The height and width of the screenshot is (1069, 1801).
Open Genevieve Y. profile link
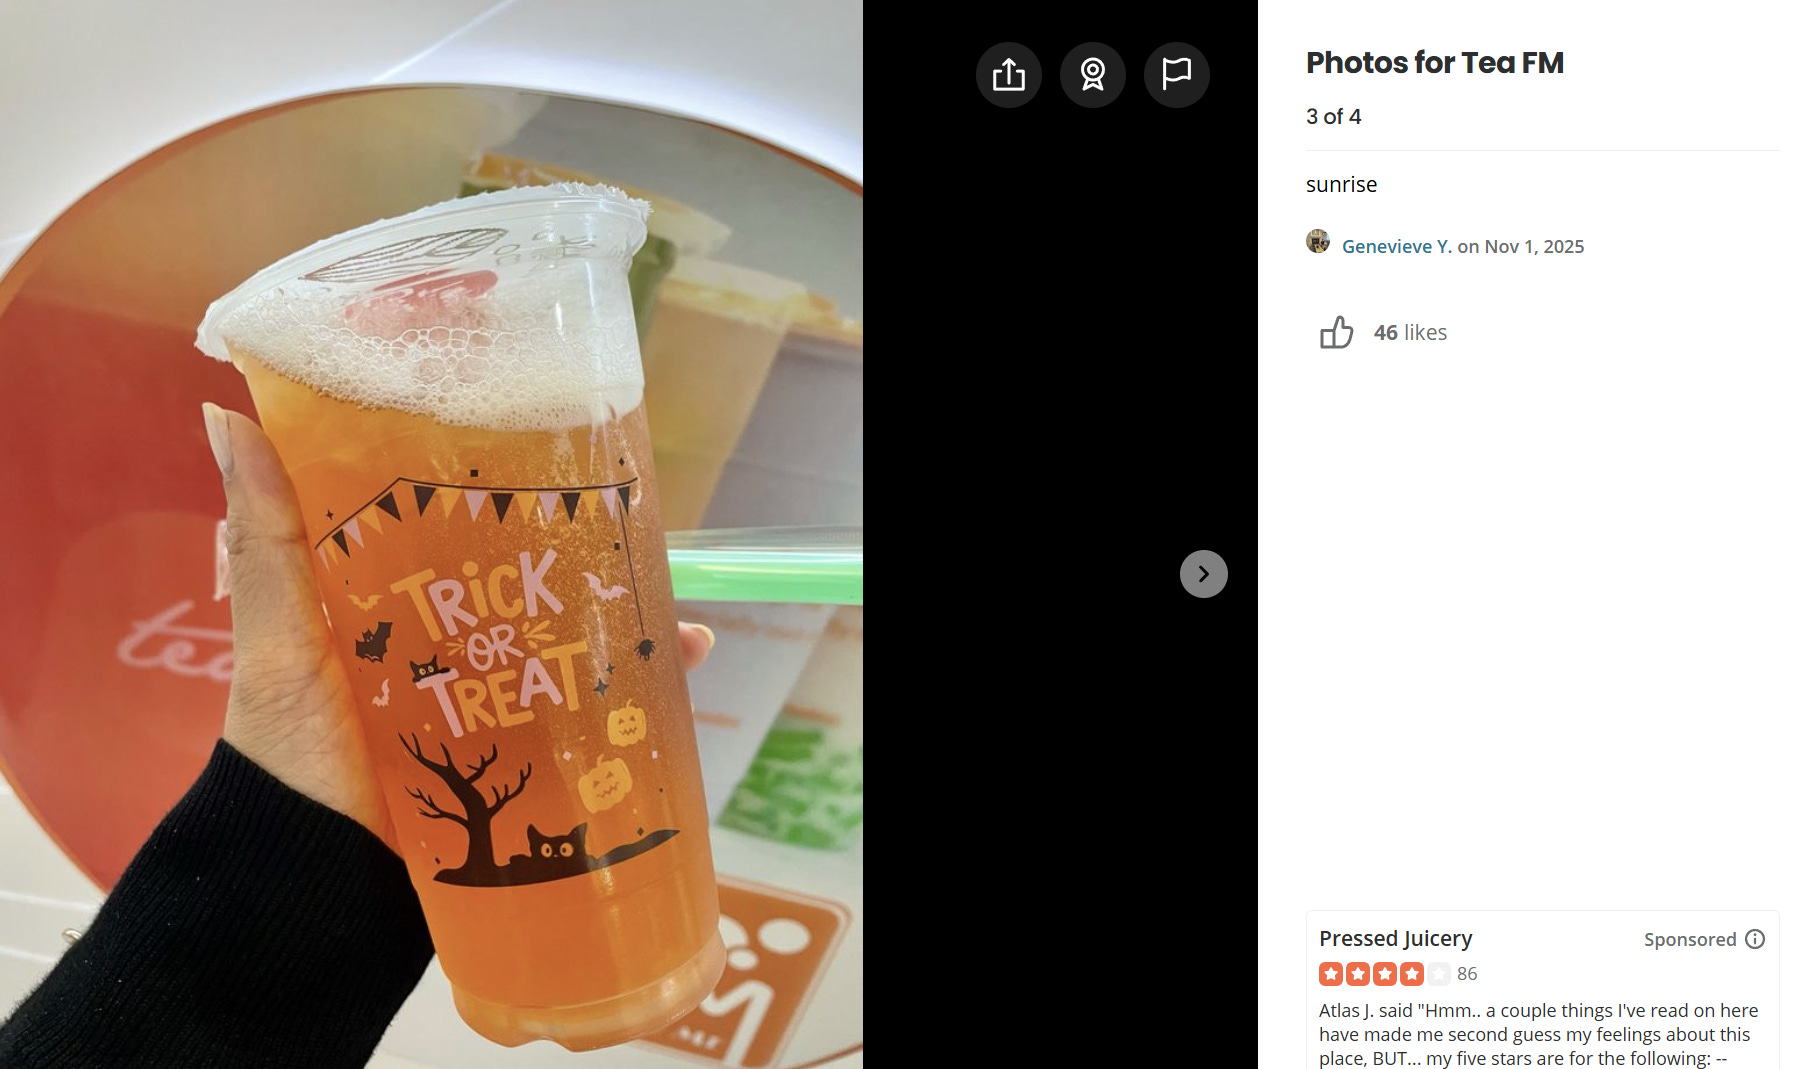pyautogui.click(x=1396, y=246)
